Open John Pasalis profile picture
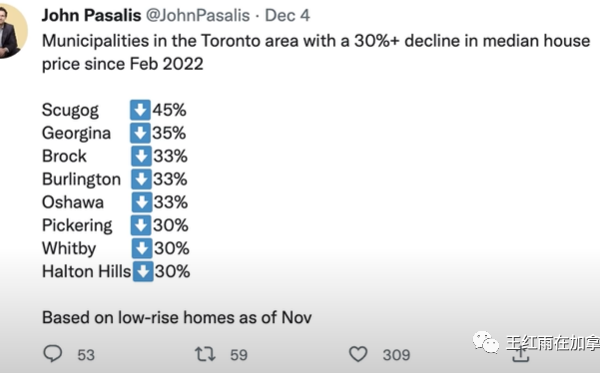 click(x=11, y=31)
